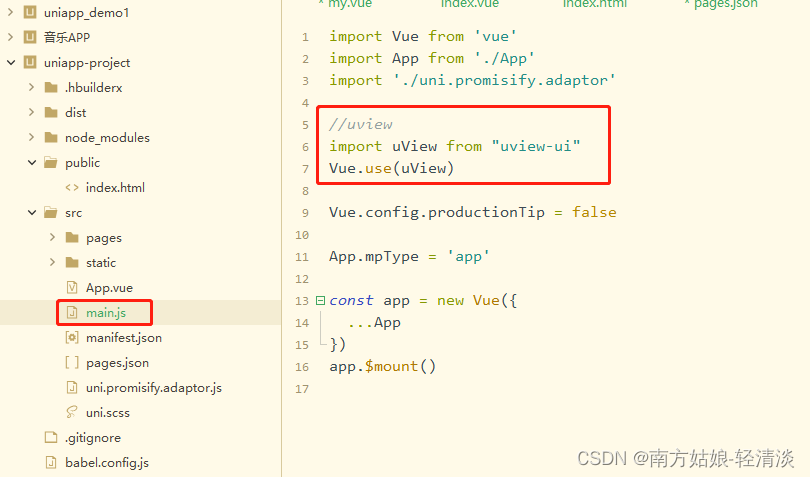Click the 音乐APP project icon

tap(30, 37)
